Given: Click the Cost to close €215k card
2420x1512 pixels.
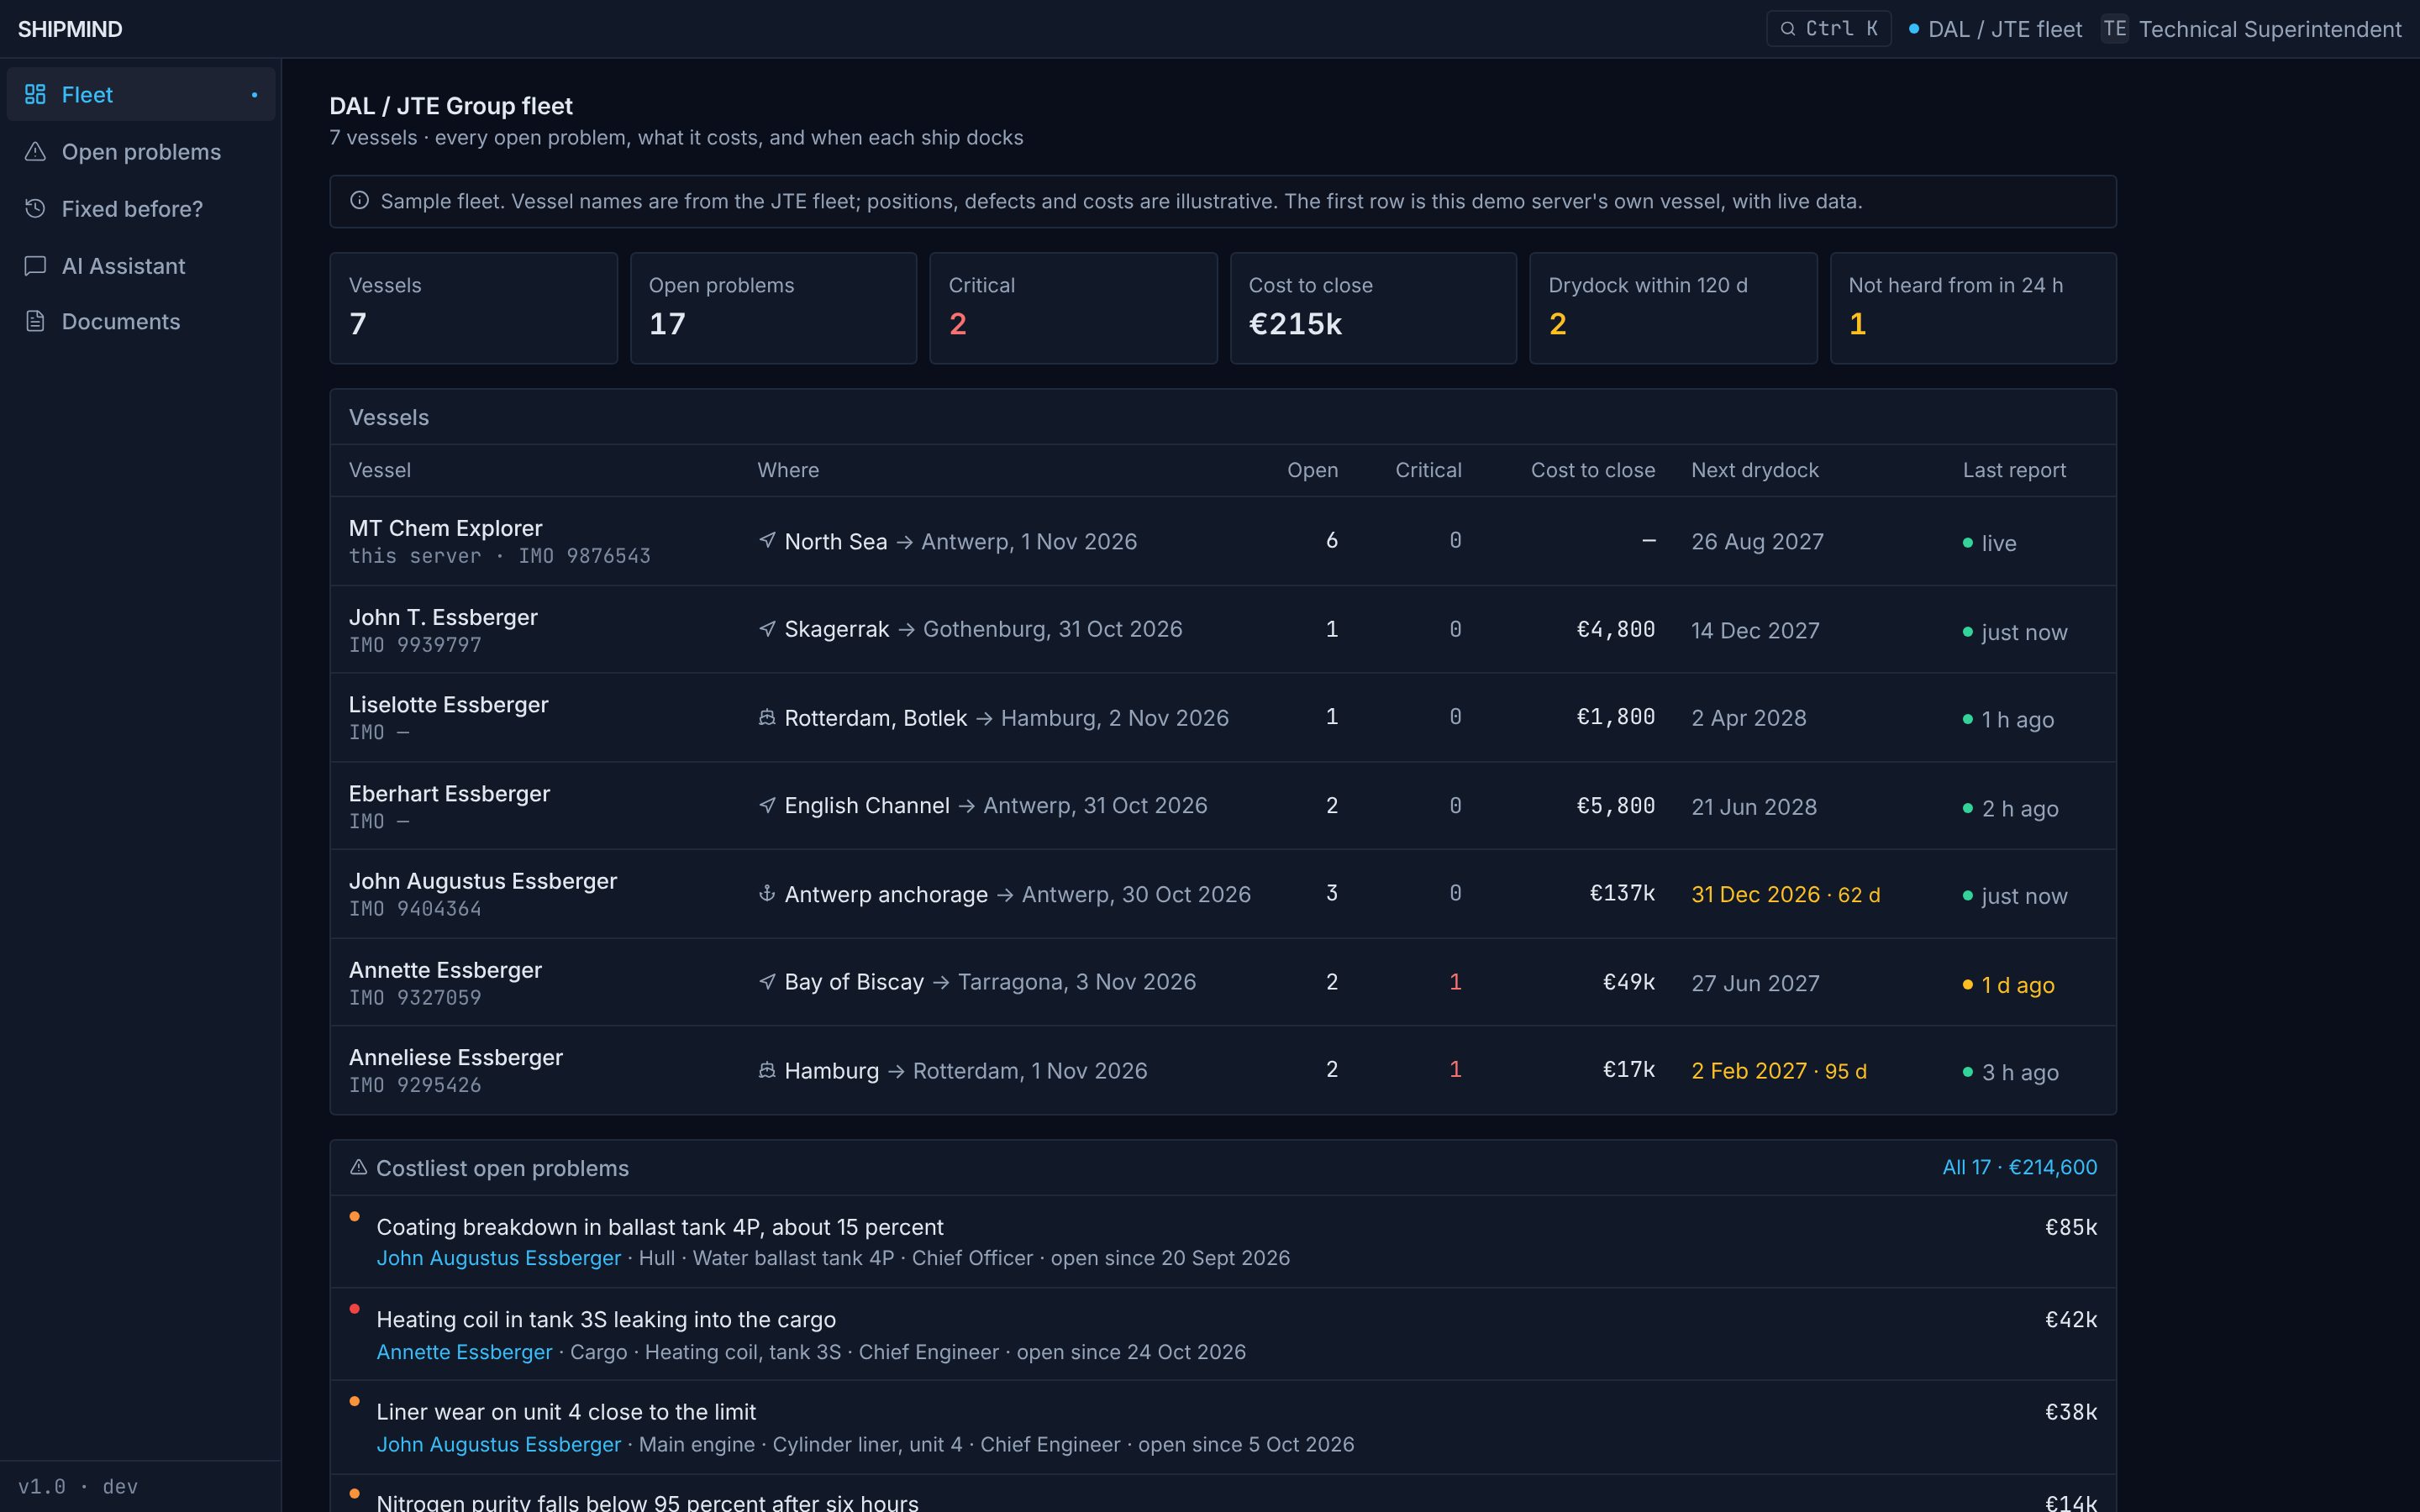Looking at the screenshot, I should point(1373,308).
